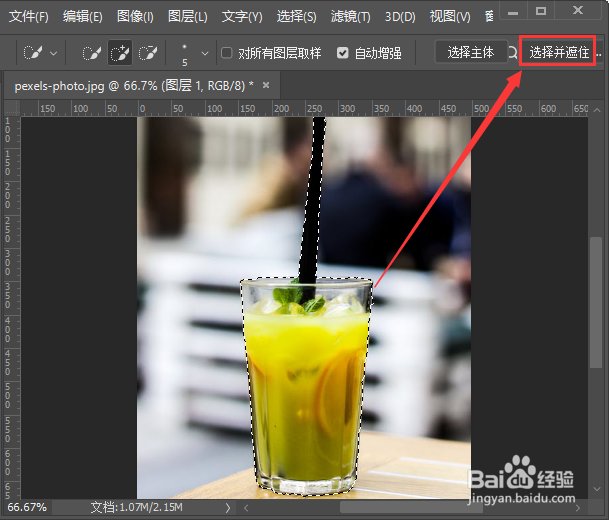The image size is (609, 520).
Task: Click the vertical scrollbar up arrow
Action: [x=597, y=110]
